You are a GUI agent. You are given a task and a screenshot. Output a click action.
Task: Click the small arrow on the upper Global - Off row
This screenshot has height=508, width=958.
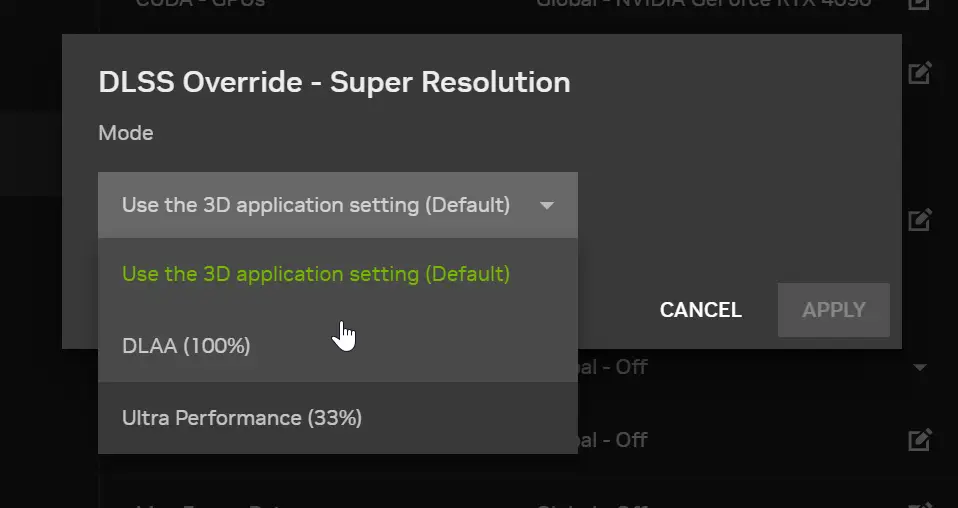(920, 367)
